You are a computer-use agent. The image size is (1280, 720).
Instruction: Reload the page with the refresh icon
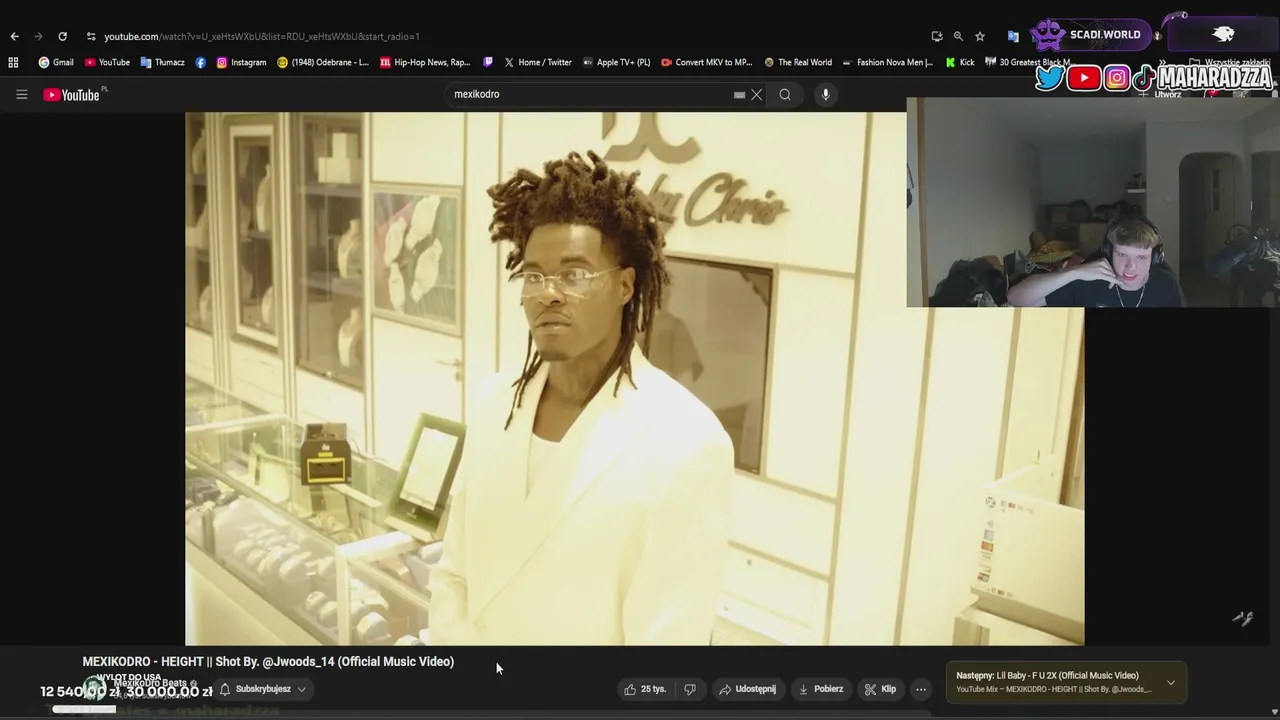pyautogui.click(x=62, y=36)
